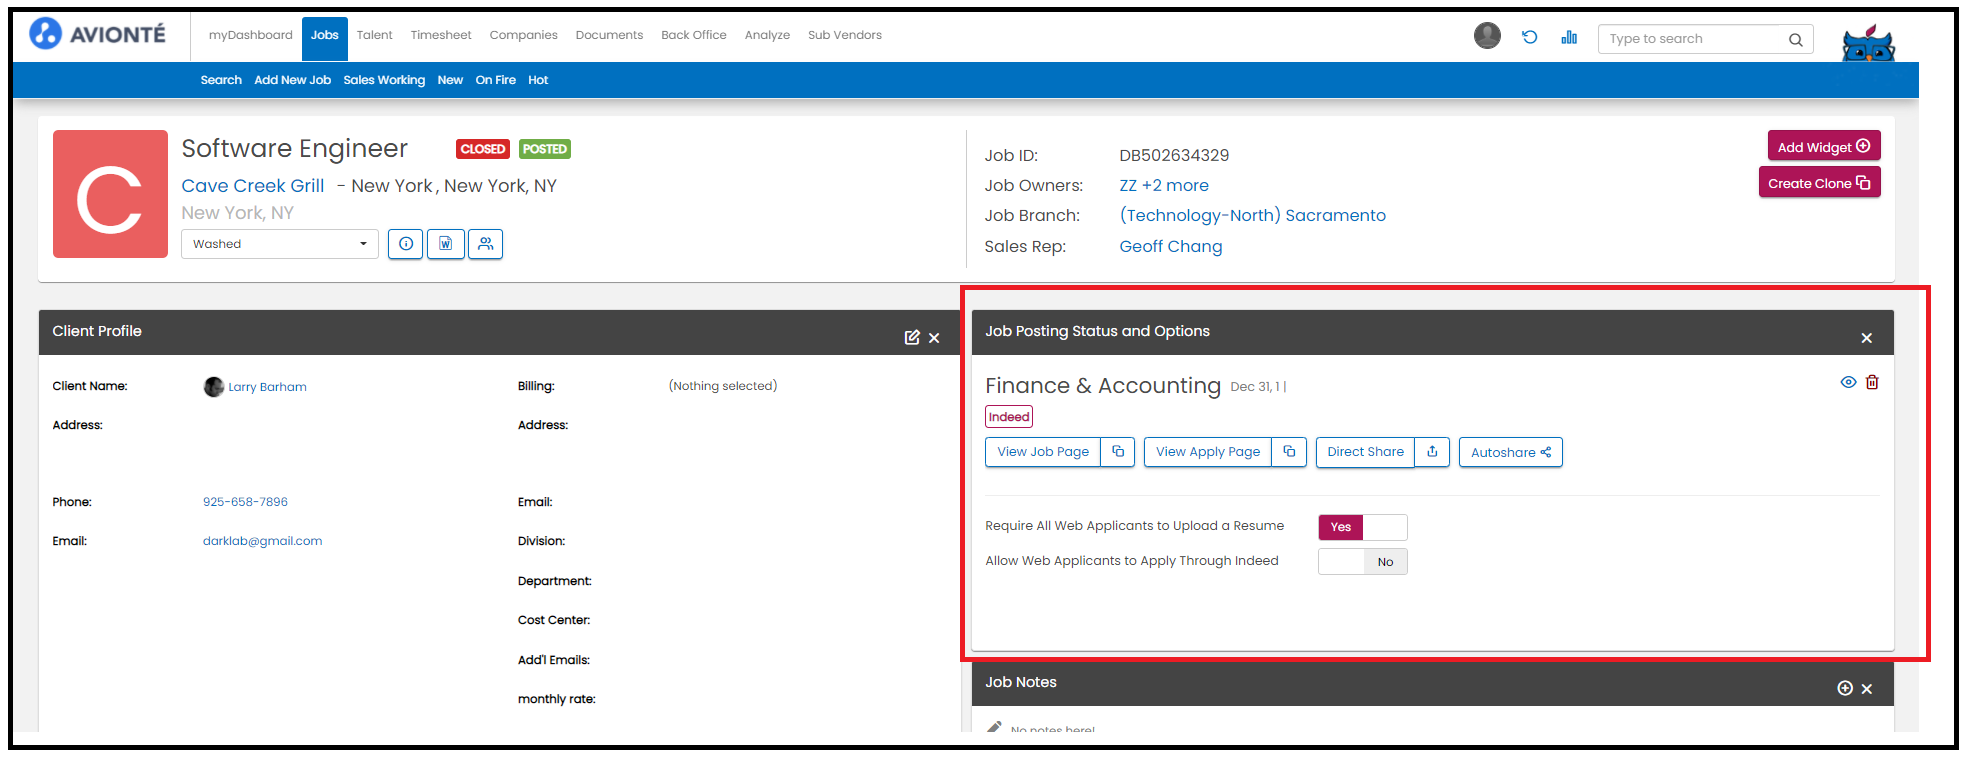Image resolution: width=1969 pixels, height=759 pixels.
Task: Open the Geoff Chang sales rep link
Action: point(1170,246)
